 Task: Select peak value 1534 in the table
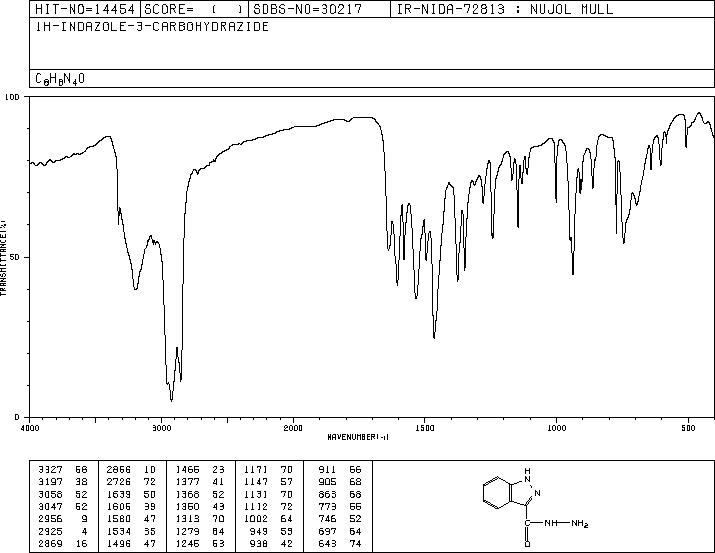(119, 532)
